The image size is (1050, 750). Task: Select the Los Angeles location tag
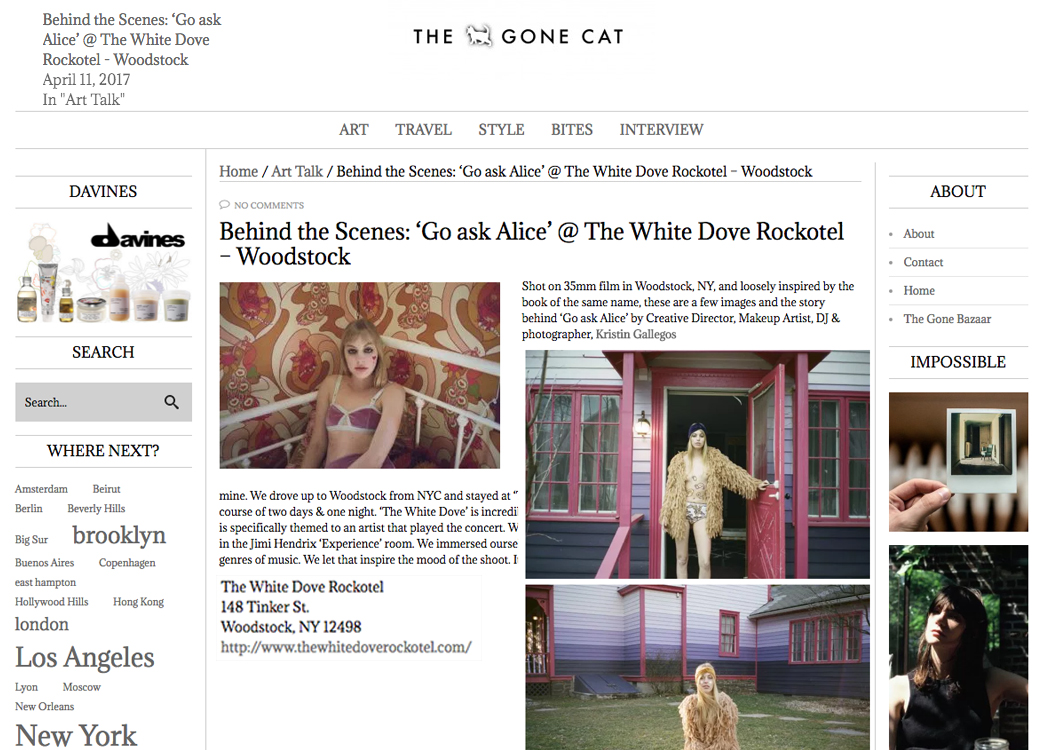[x=85, y=658]
